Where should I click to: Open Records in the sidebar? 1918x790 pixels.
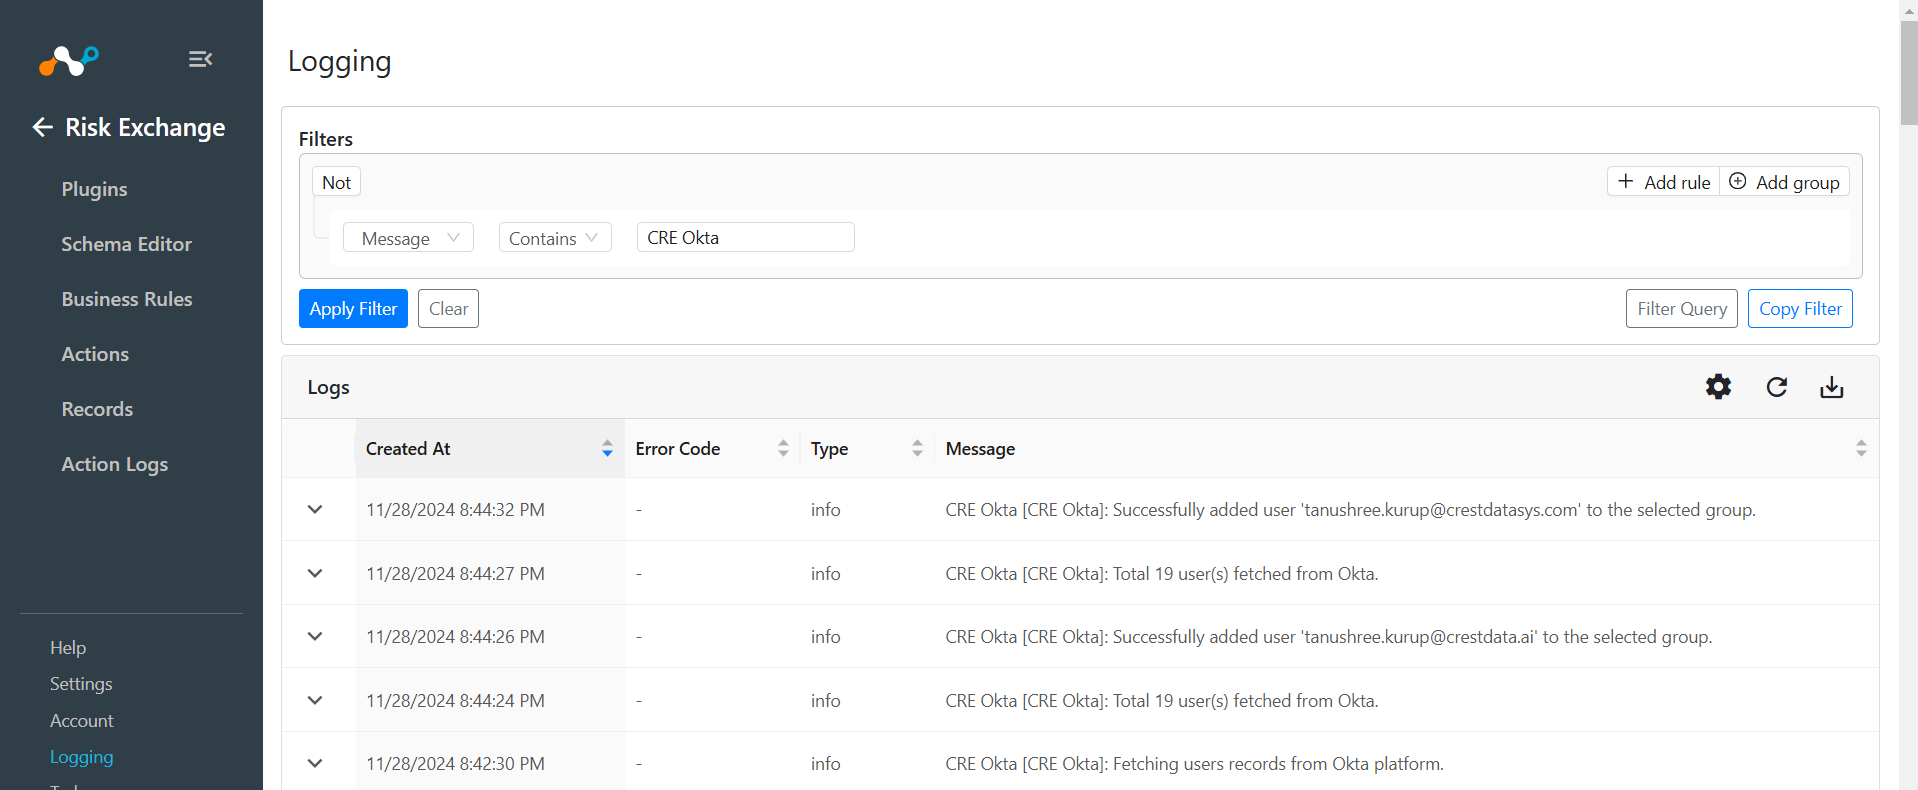coord(97,409)
